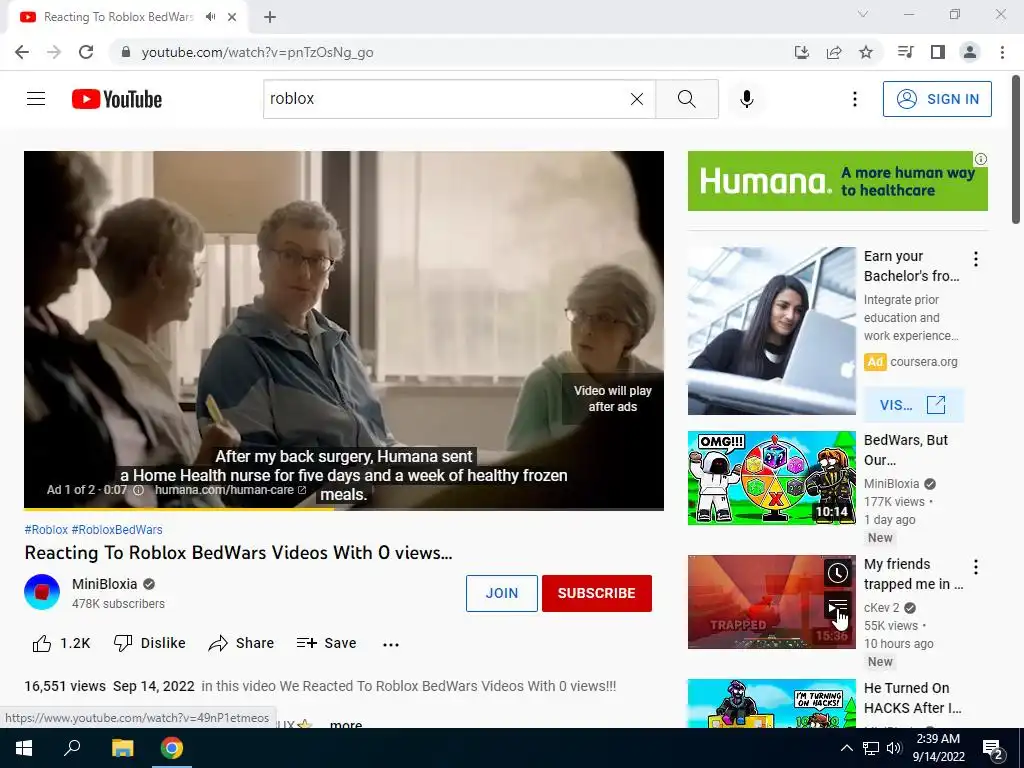Open File Explorer from taskbar
This screenshot has height=768, width=1024.
[x=122, y=748]
